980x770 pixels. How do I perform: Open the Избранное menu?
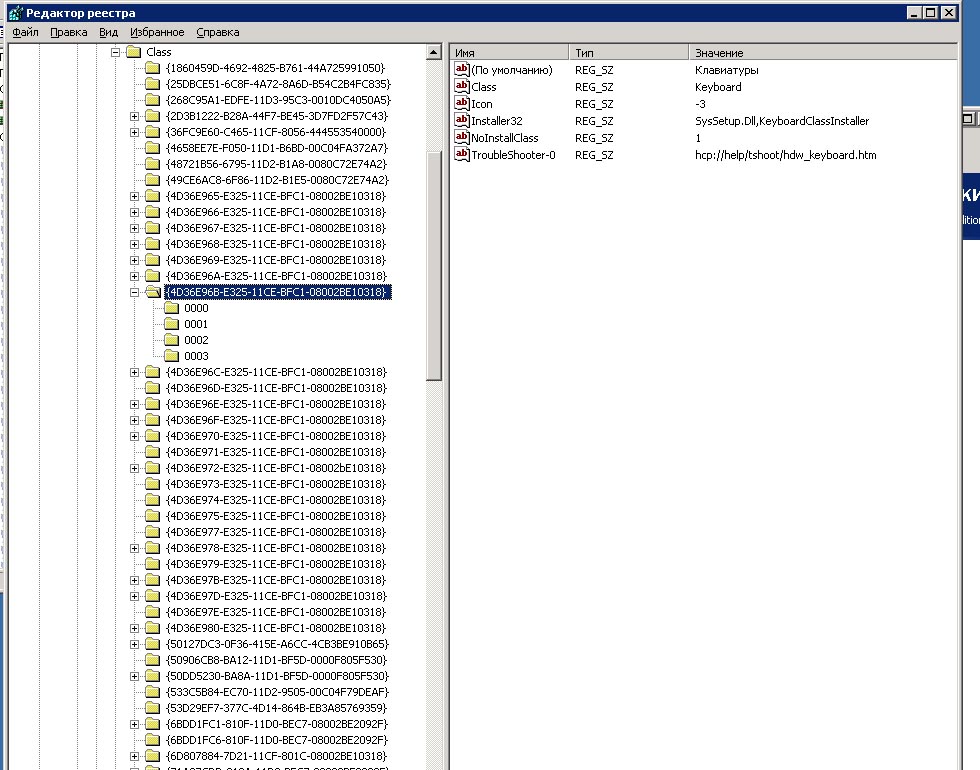click(157, 32)
